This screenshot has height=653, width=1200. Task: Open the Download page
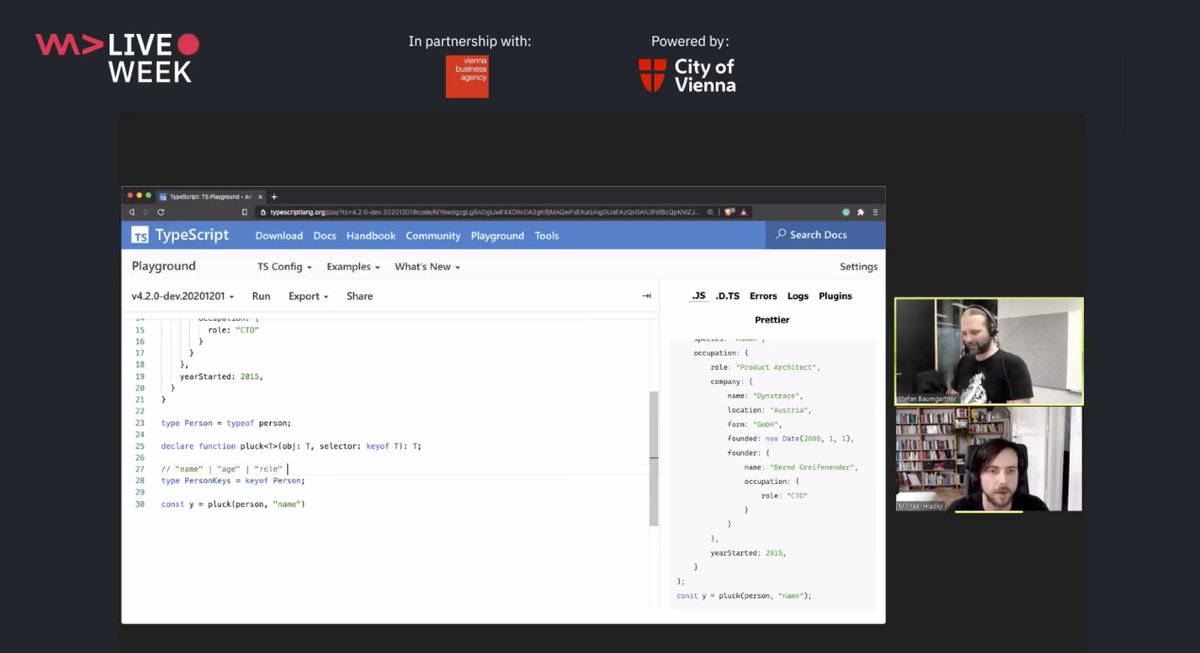tap(279, 236)
